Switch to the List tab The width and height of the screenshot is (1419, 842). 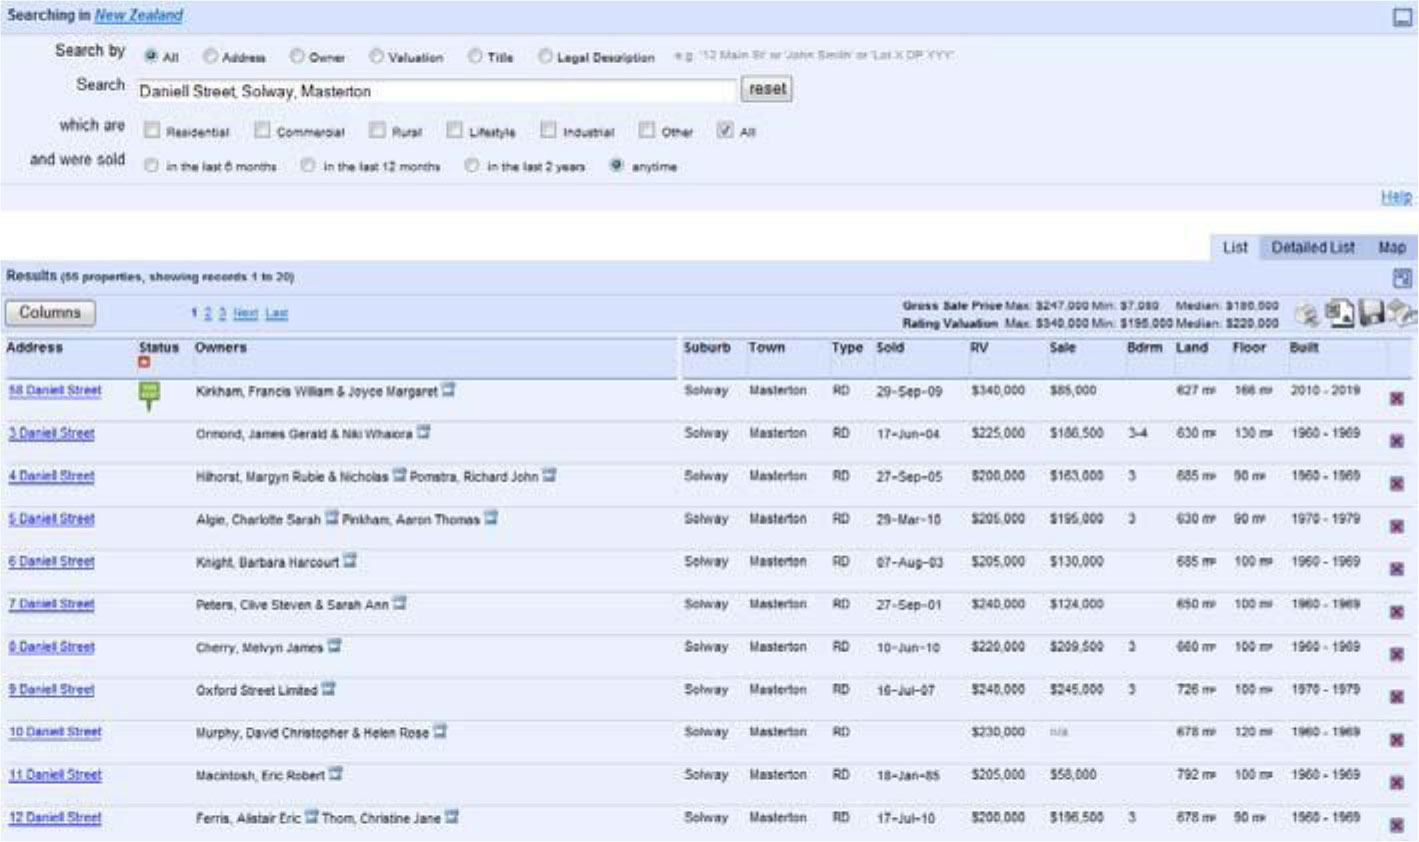(1235, 247)
